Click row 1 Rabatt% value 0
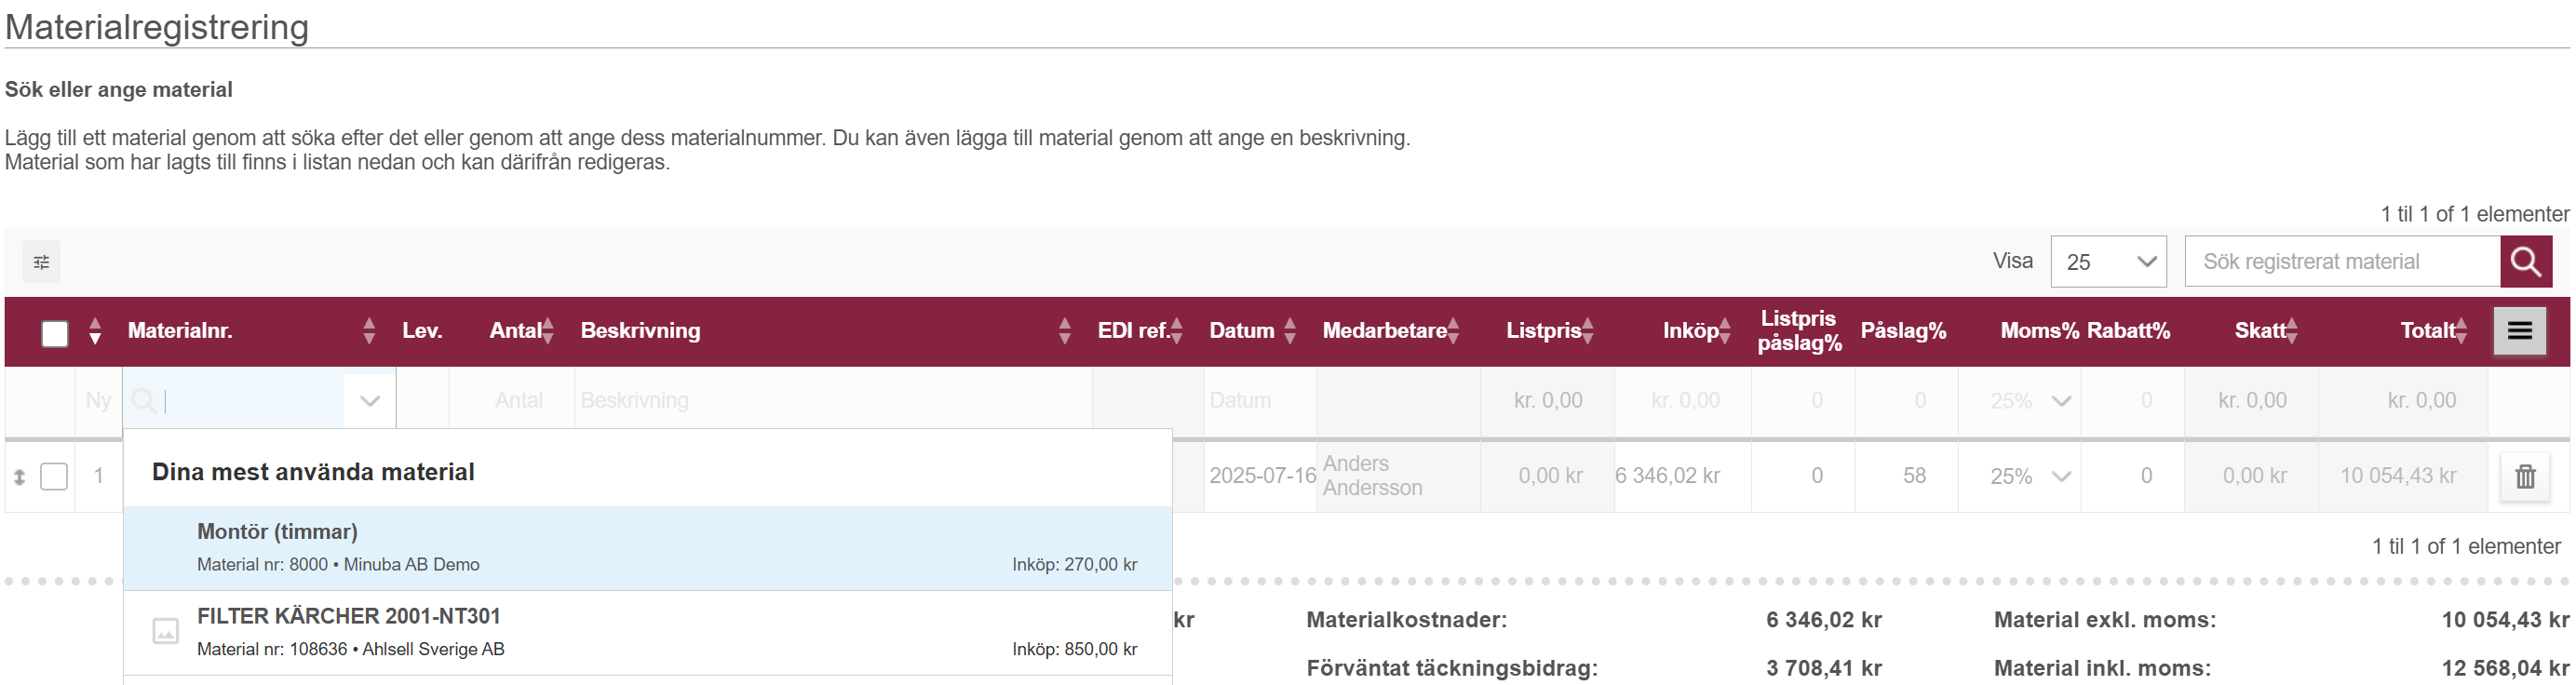 tap(2146, 476)
